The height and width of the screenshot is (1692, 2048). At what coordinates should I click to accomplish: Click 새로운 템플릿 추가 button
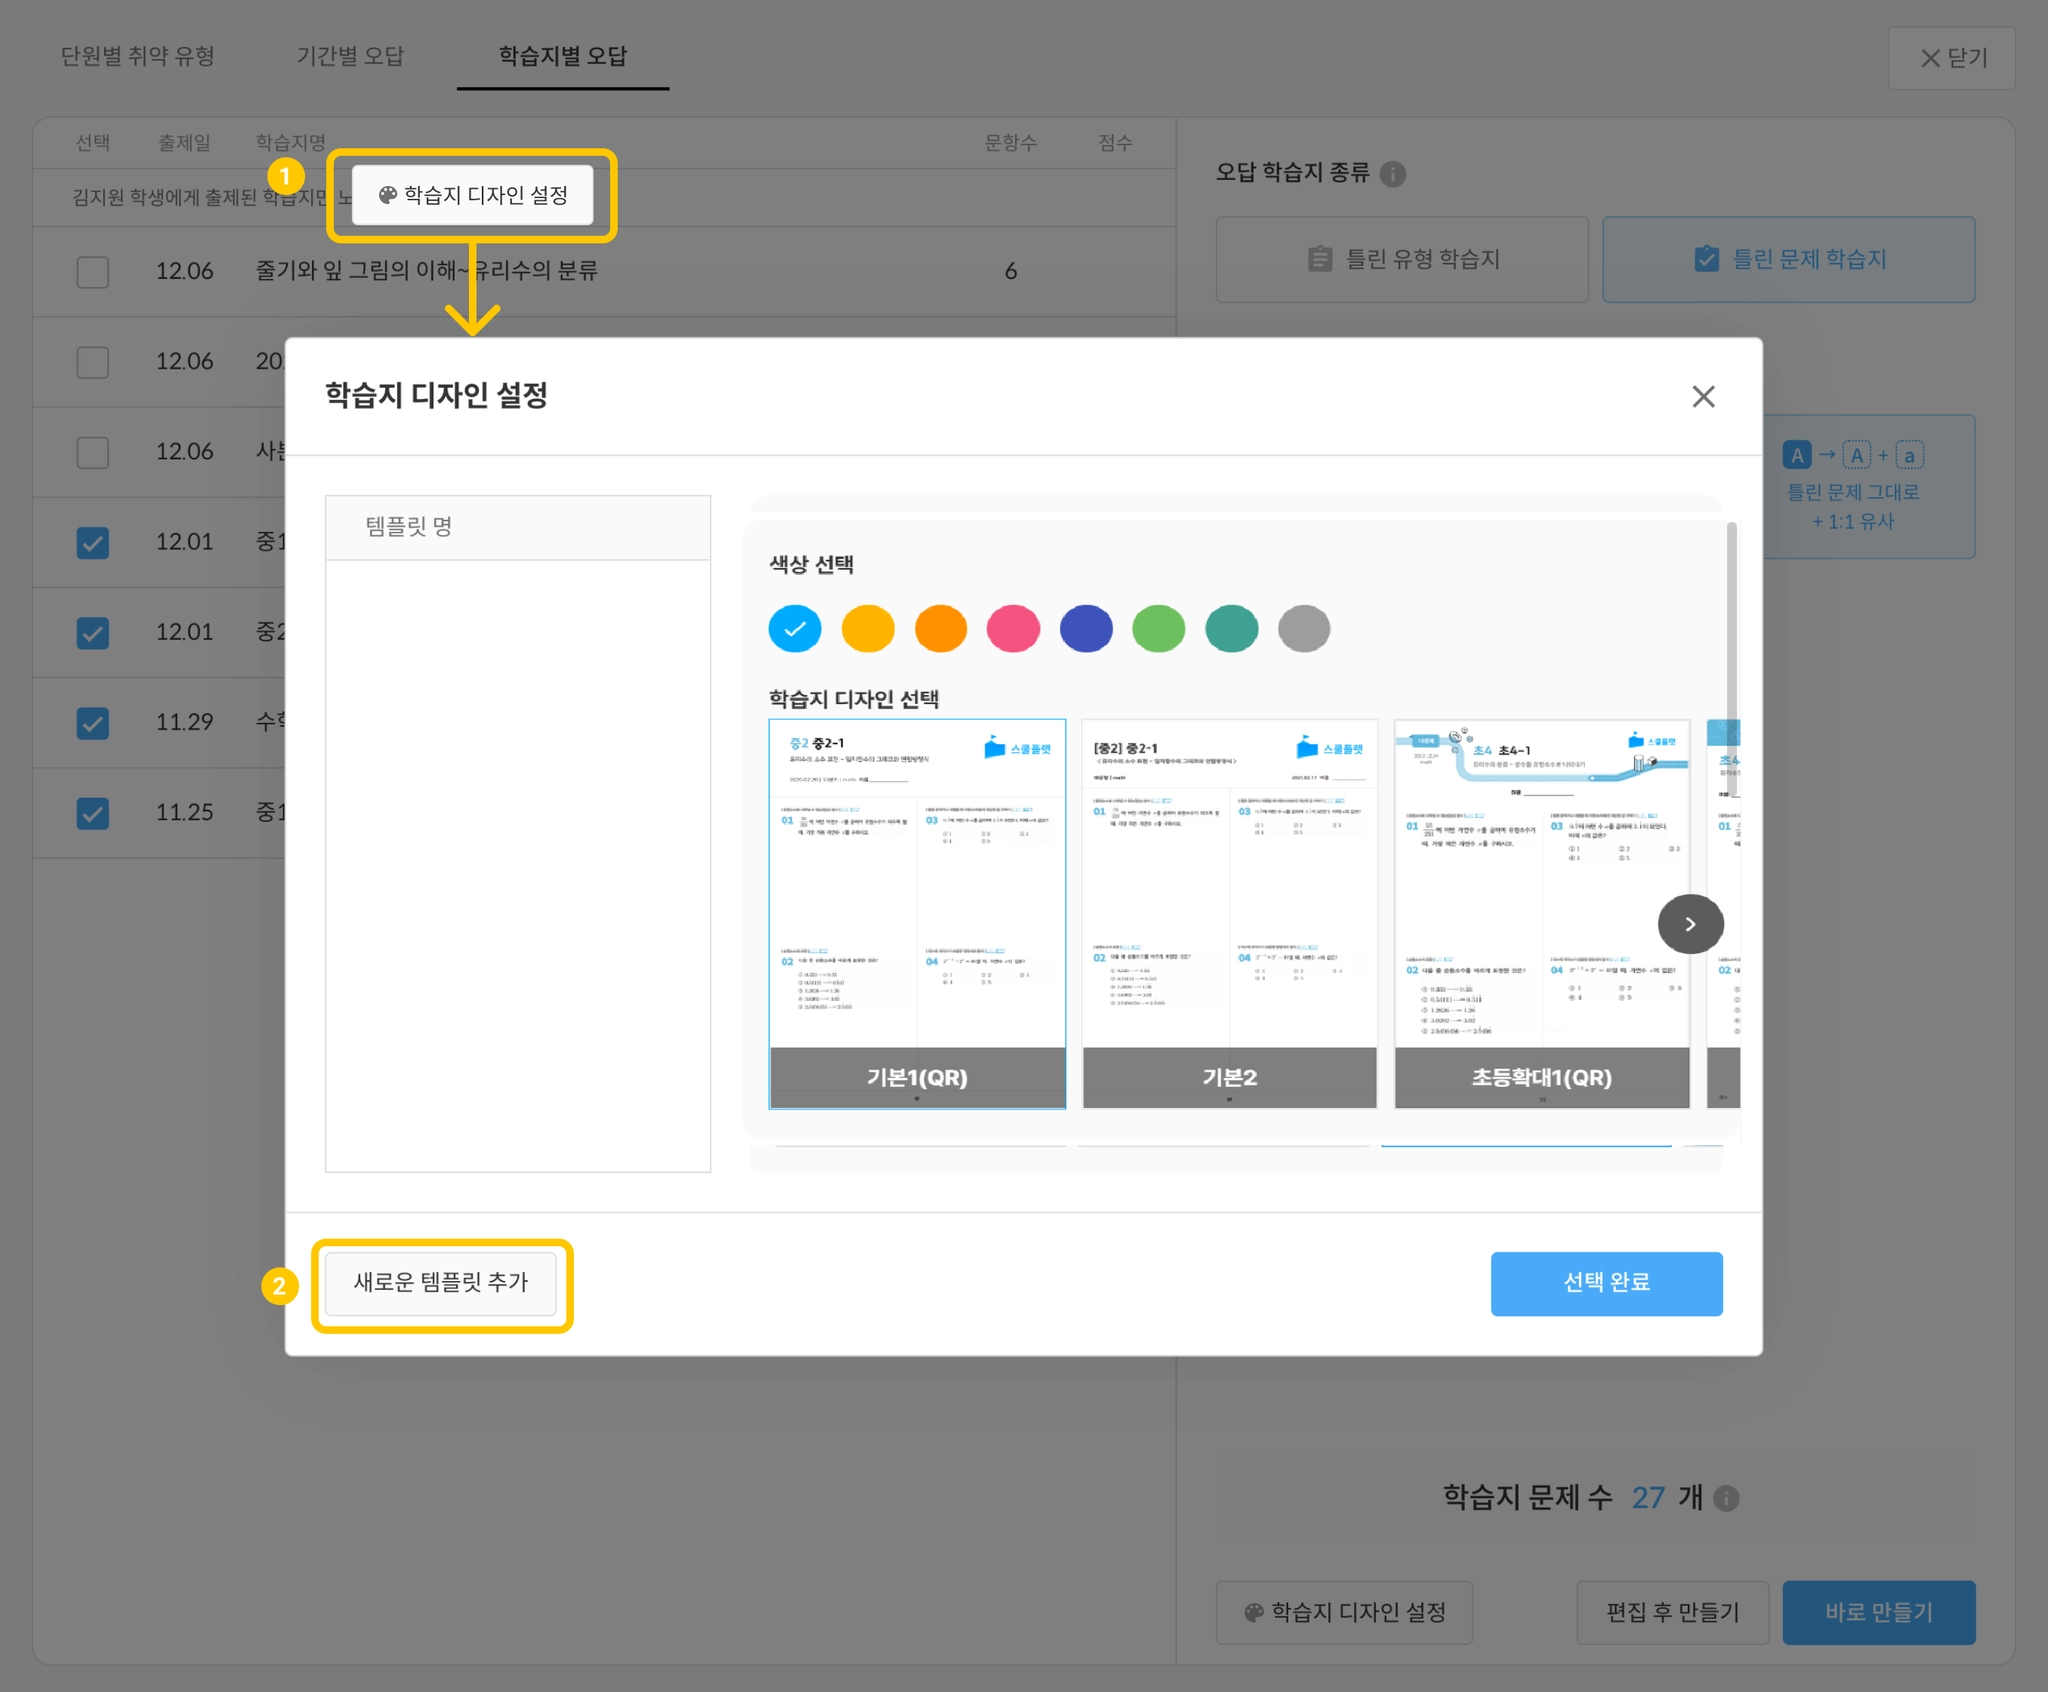coord(441,1283)
